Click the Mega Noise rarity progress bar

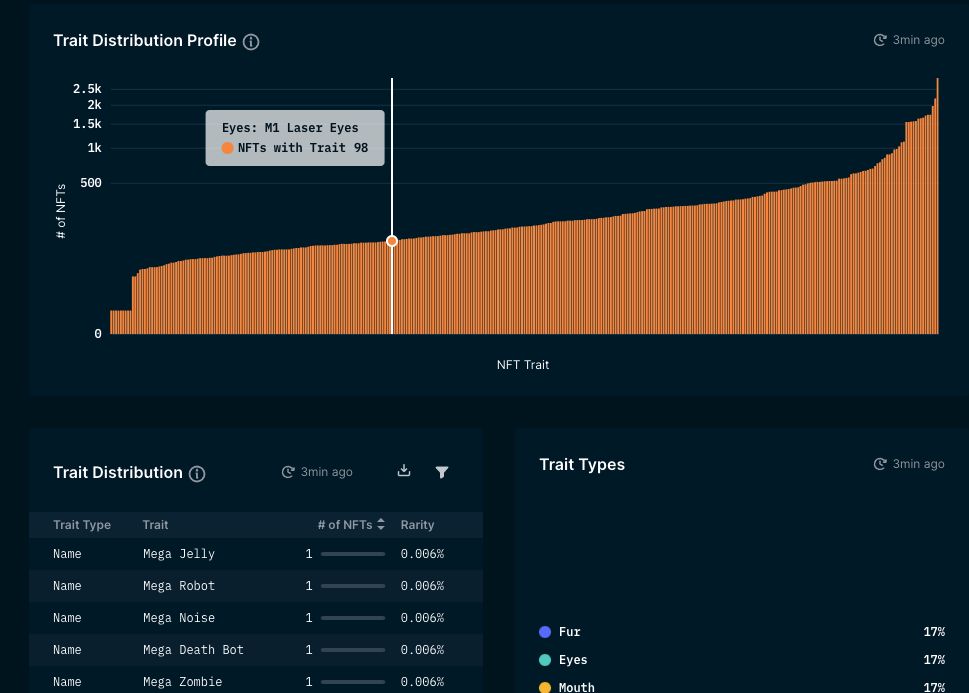[x=353, y=618]
